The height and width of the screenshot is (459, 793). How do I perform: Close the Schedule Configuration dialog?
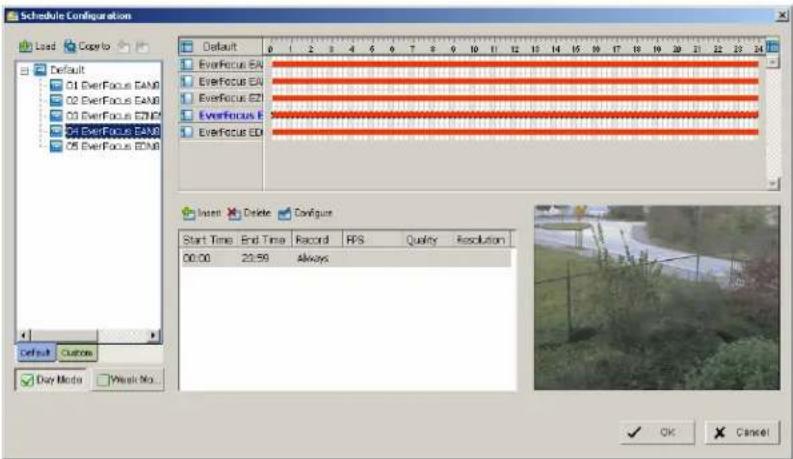click(781, 16)
